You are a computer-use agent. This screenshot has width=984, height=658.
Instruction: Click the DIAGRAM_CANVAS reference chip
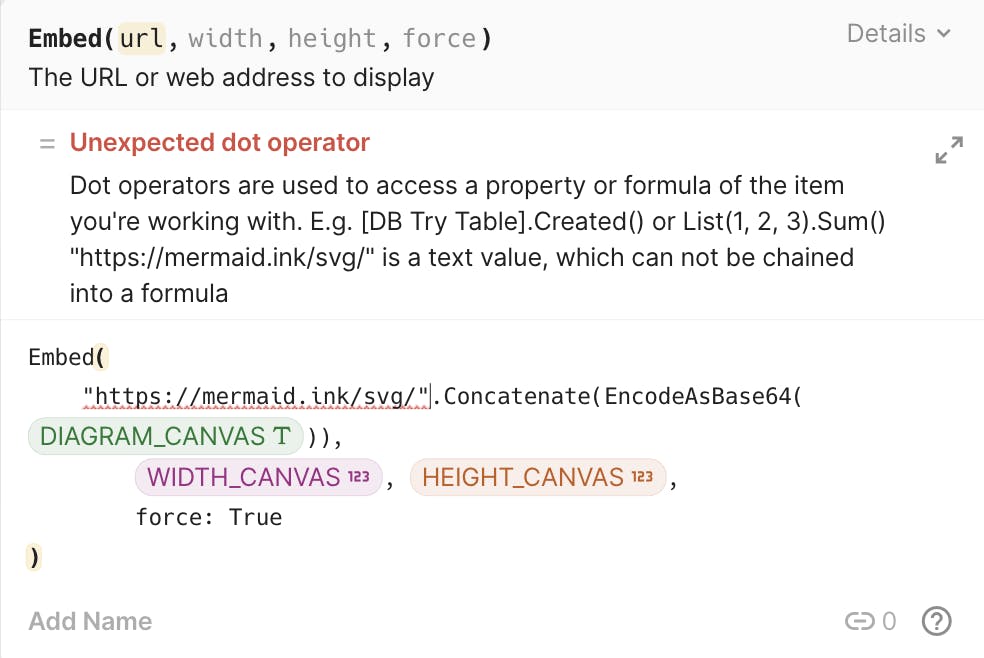(x=166, y=436)
